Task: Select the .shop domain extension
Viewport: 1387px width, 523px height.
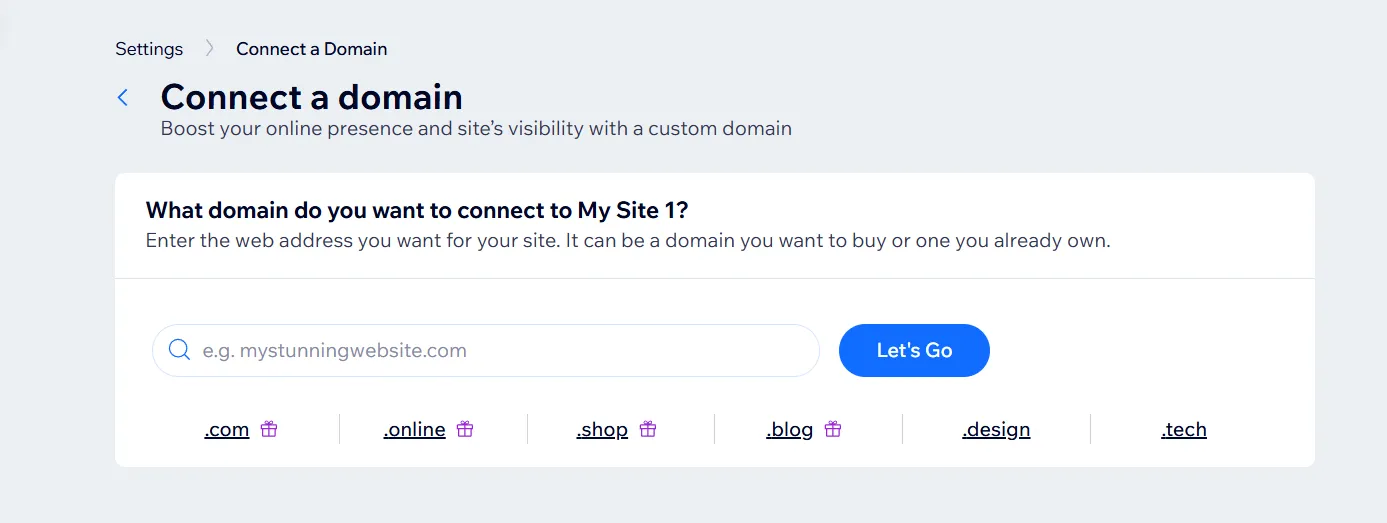Action: pyautogui.click(x=602, y=430)
